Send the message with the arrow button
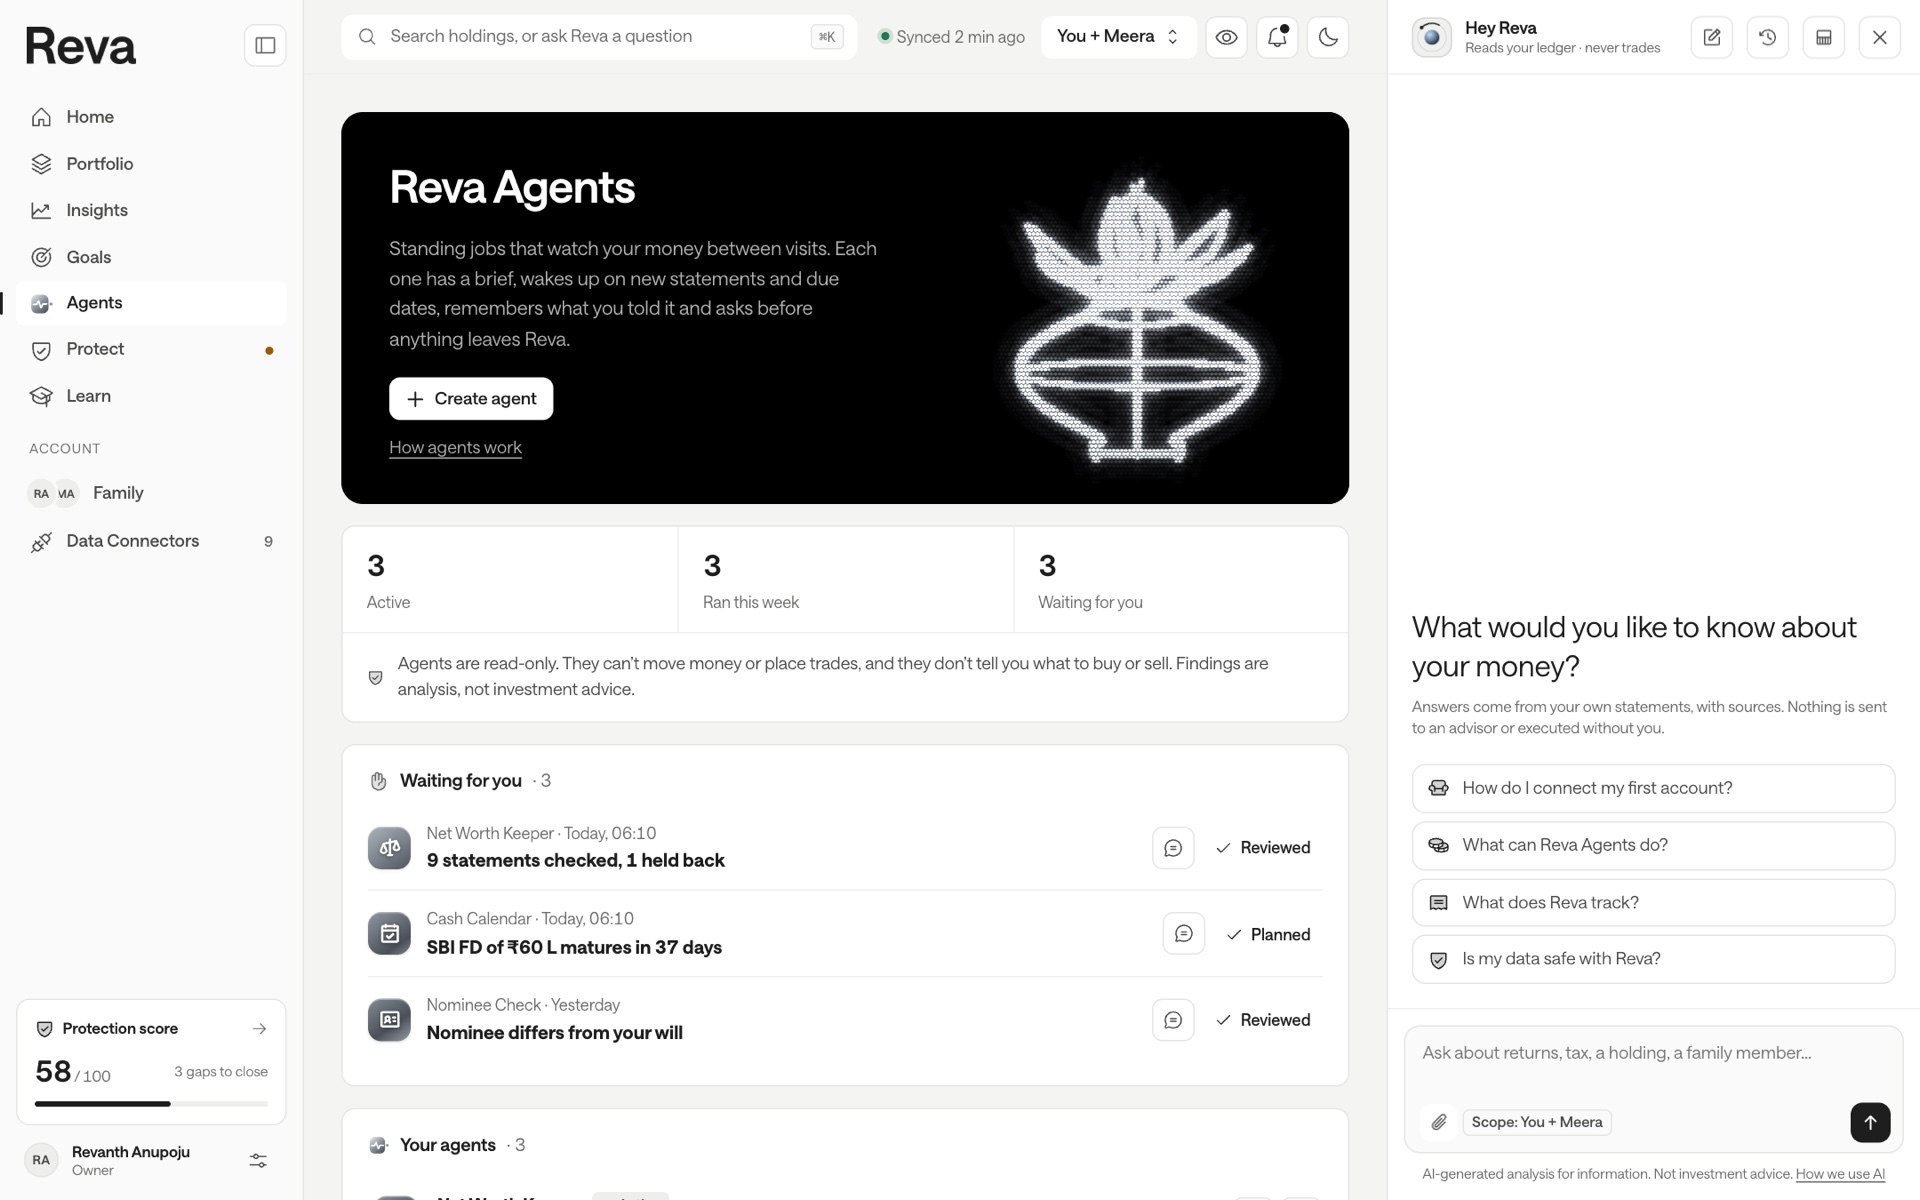This screenshot has height=1200, width=1920. (1869, 1122)
